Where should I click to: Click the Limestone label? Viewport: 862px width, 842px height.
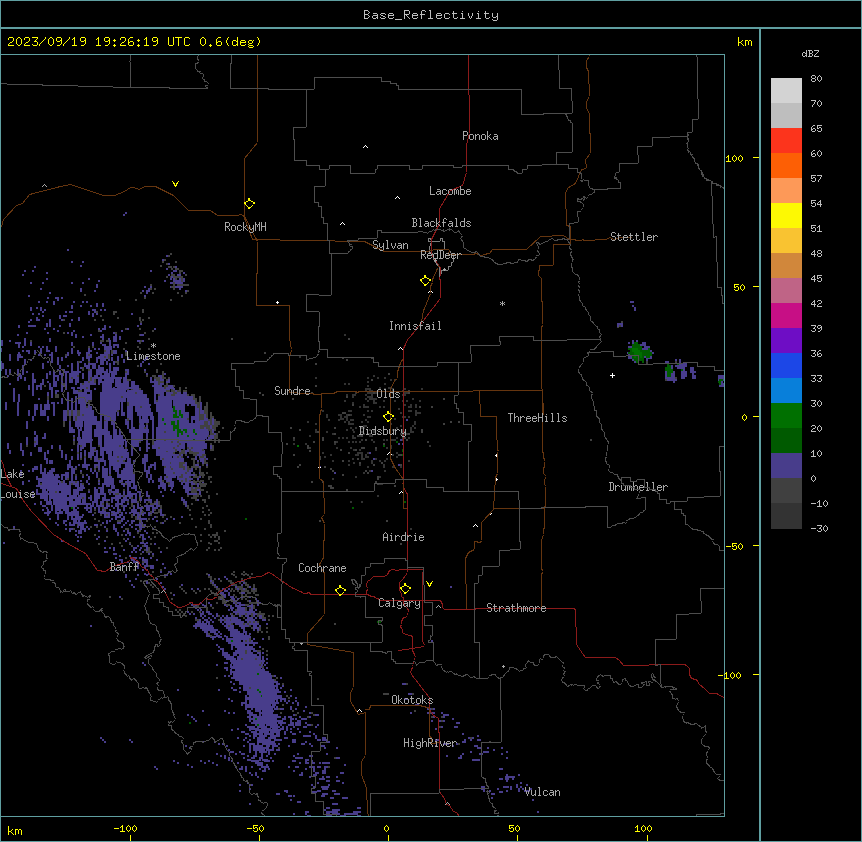pos(153,356)
